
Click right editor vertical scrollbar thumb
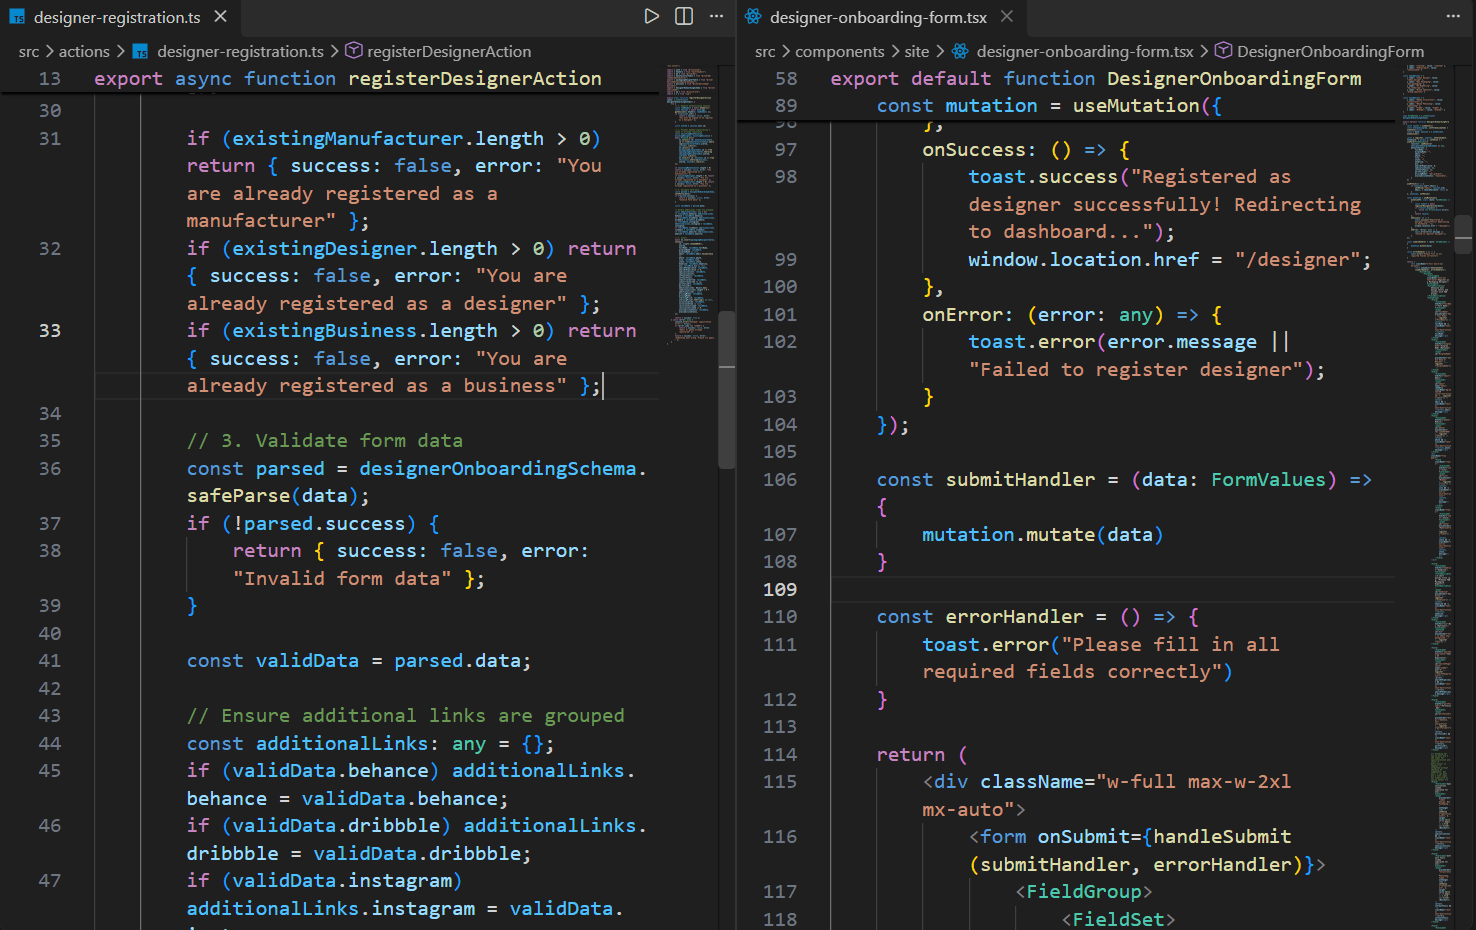(1464, 234)
